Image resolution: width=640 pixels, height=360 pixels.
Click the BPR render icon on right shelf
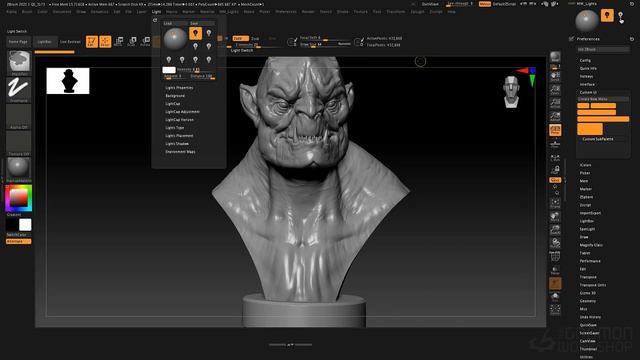pos(555,57)
